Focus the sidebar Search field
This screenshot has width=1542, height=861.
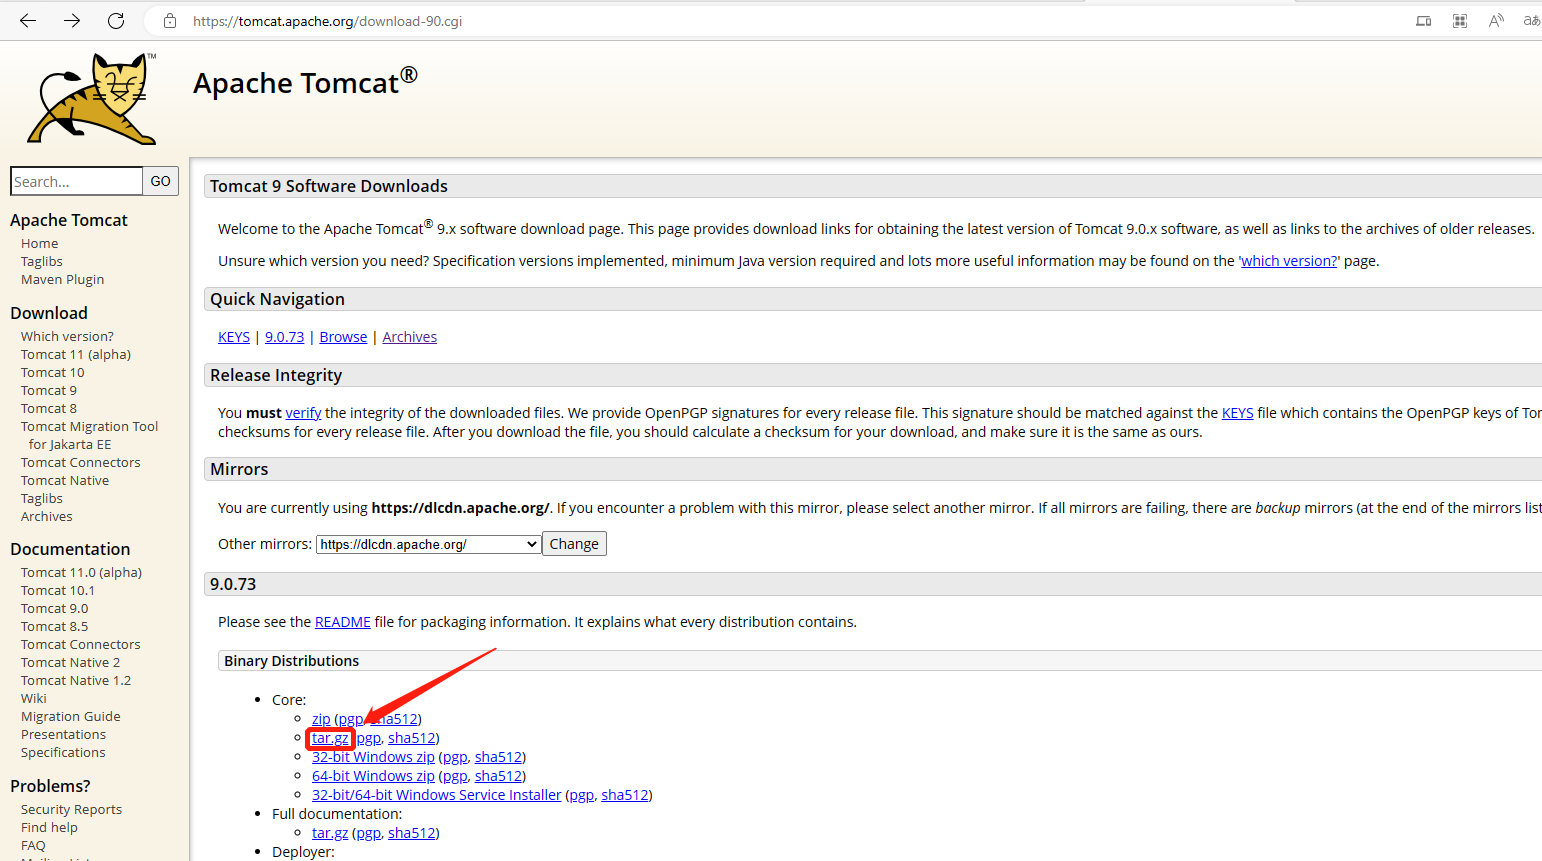pyautogui.click(x=76, y=181)
